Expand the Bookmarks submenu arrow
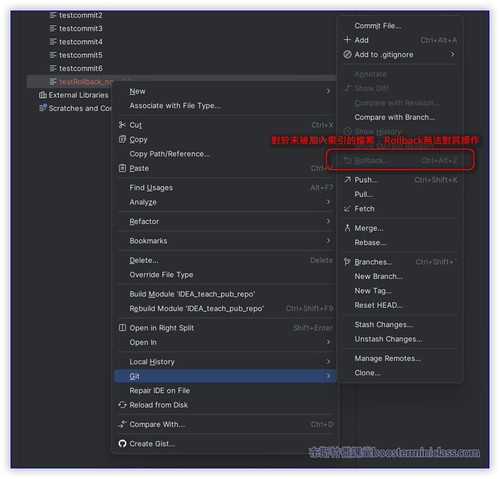 pyautogui.click(x=328, y=240)
